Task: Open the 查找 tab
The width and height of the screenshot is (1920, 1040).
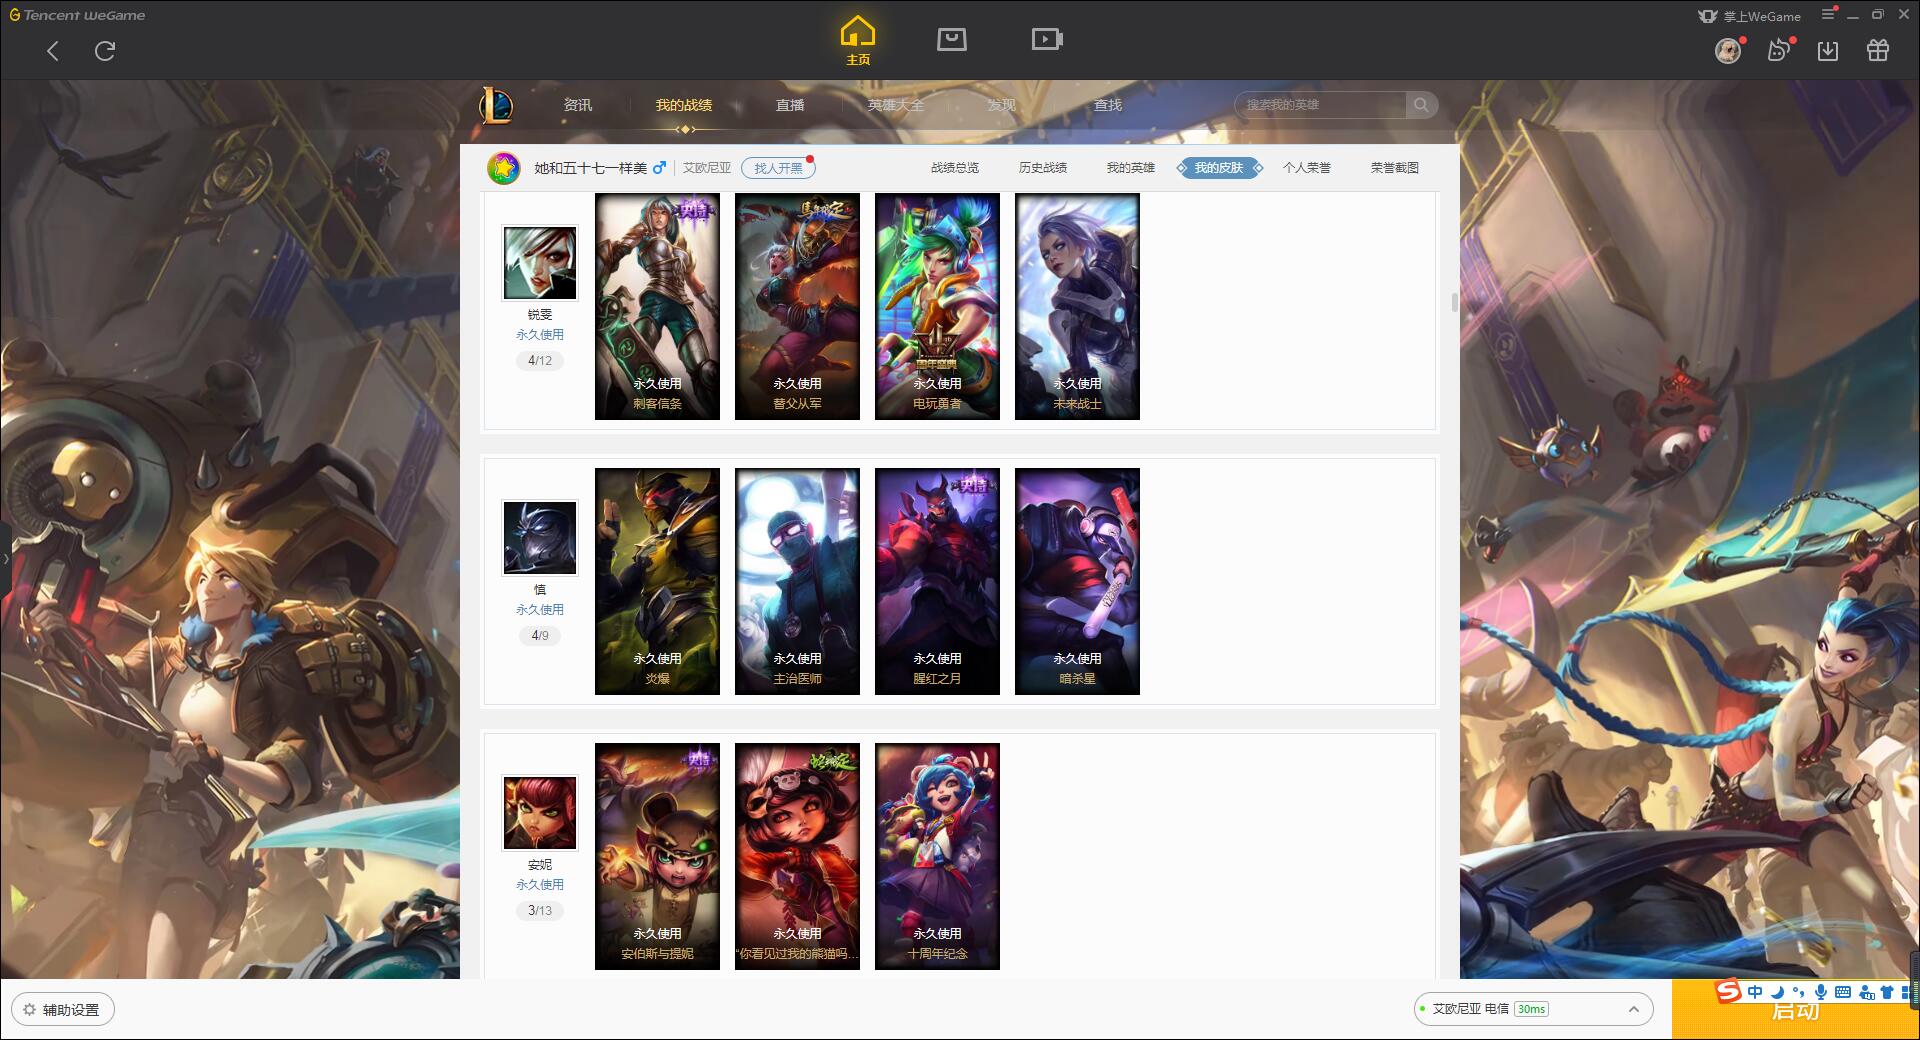Action: (x=1108, y=105)
